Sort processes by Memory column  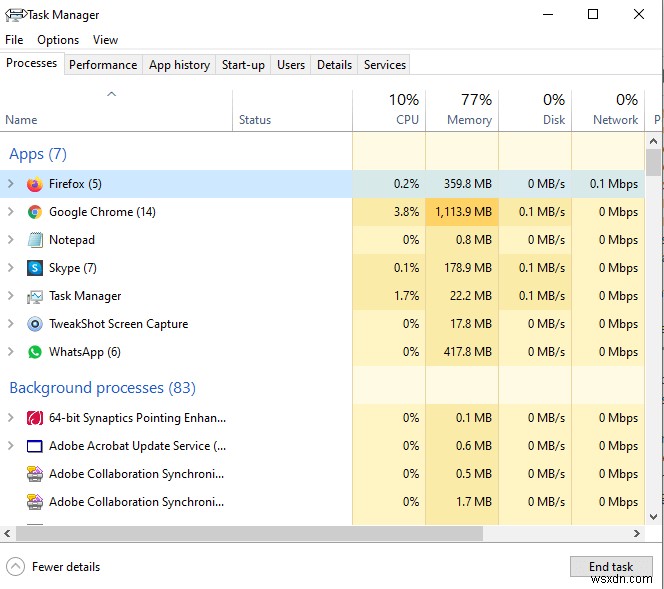[x=461, y=110]
